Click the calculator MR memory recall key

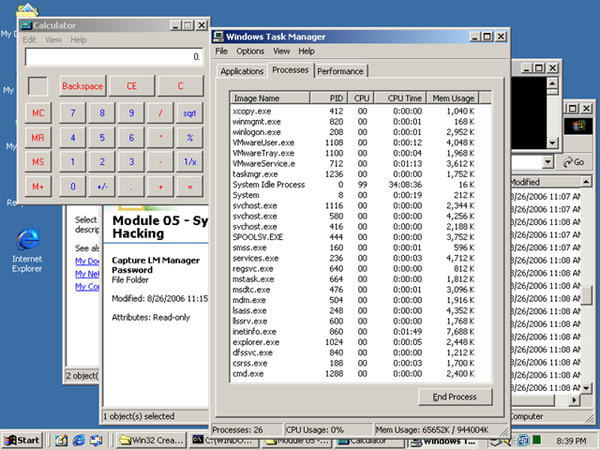tap(38, 137)
